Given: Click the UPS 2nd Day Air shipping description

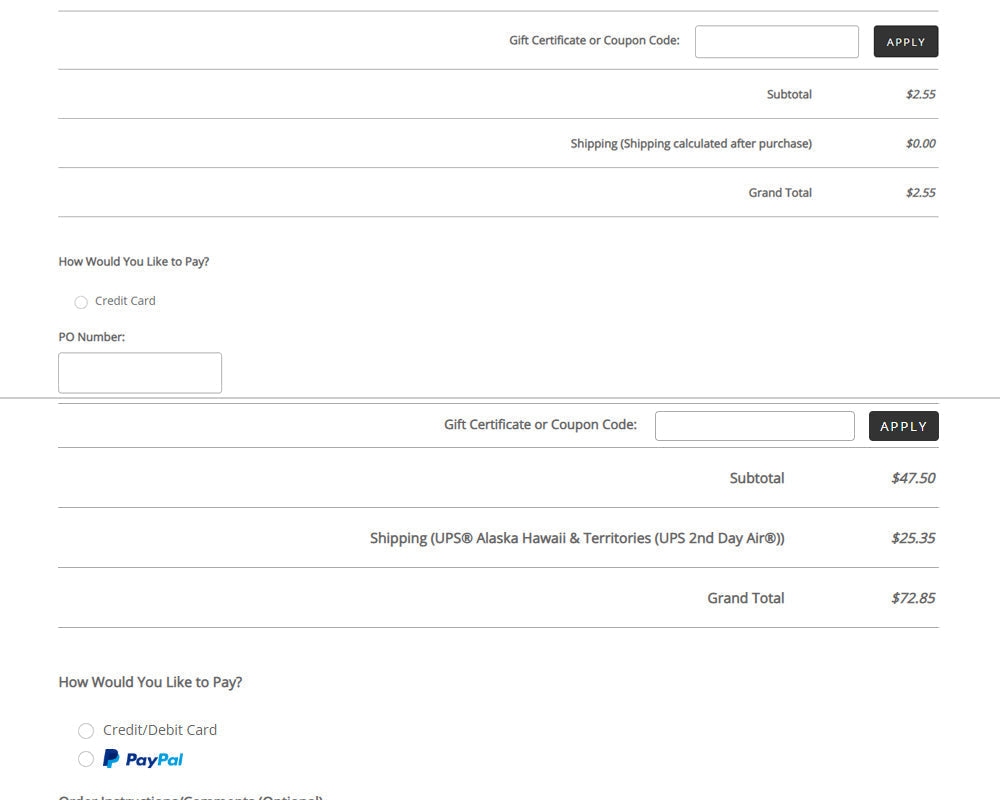Looking at the screenshot, I should [577, 538].
